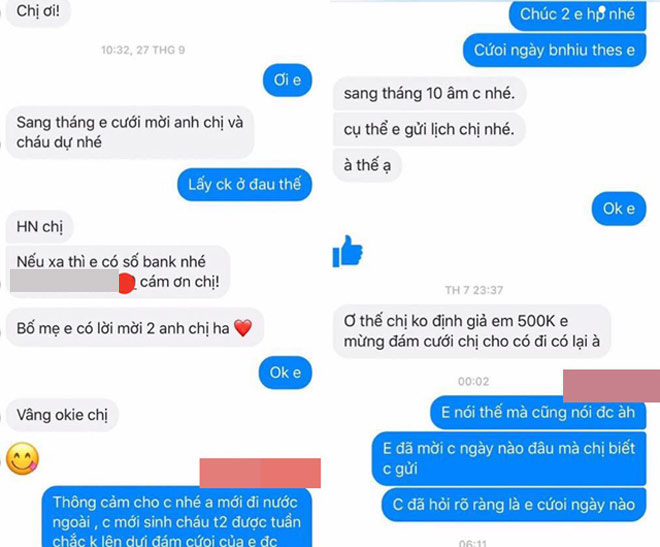This screenshot has width=660, height=547.
Task: Click the yummy face emoji sticker
Action: pos(23,459)
